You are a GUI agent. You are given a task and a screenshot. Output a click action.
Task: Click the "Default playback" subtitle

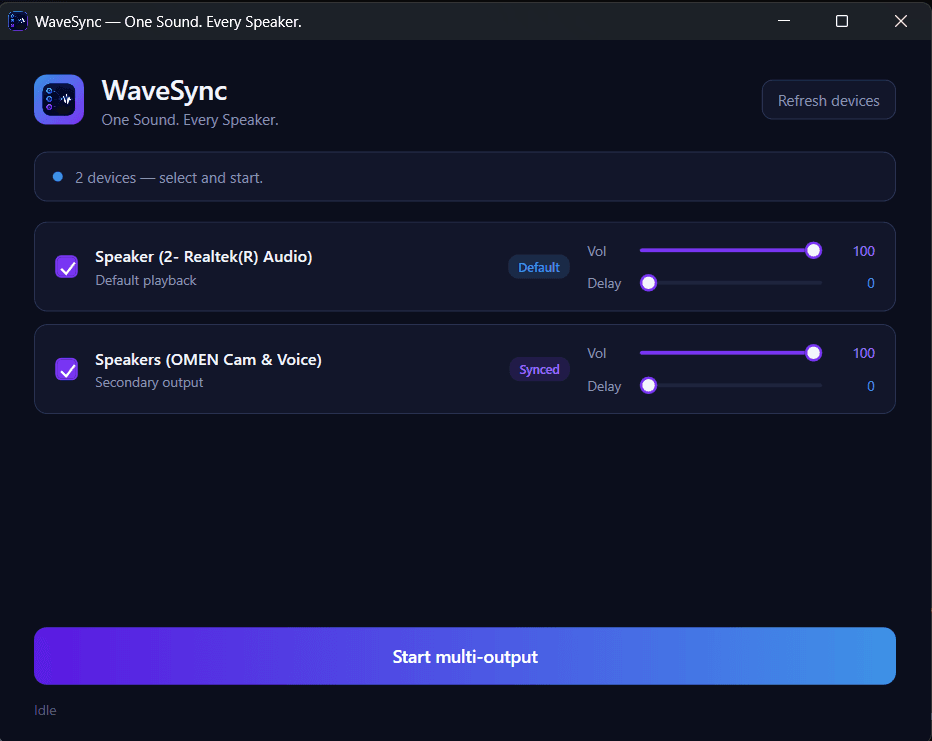coord(146,280)
